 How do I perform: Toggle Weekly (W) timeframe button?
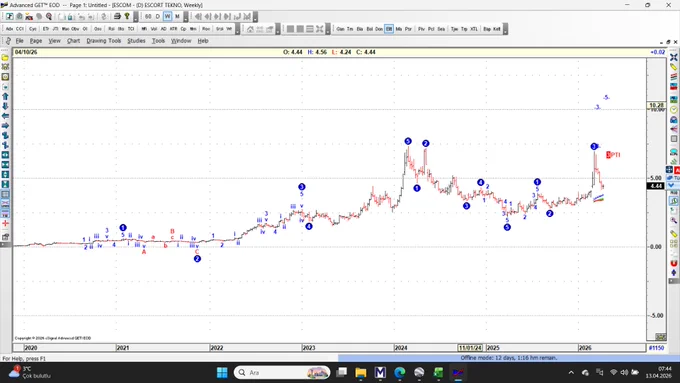(167, 16)
